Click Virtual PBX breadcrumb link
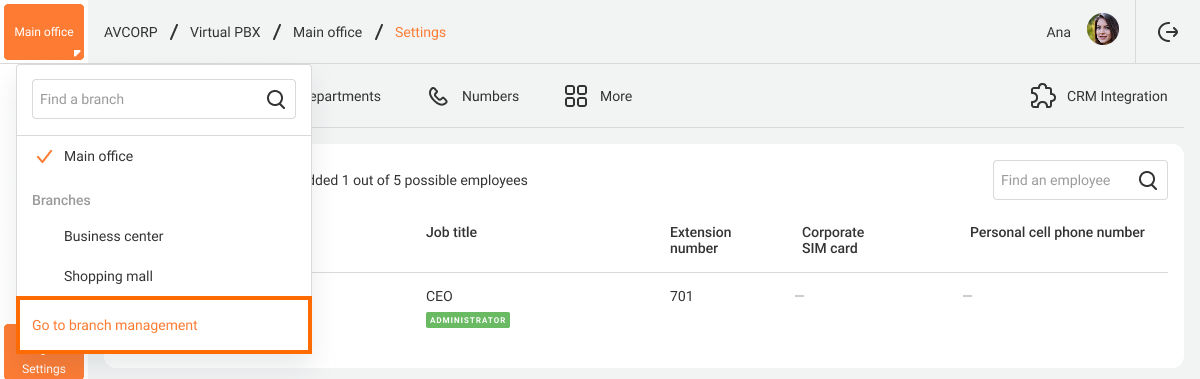Screen dimensions: 1200x379 point(225,32)
